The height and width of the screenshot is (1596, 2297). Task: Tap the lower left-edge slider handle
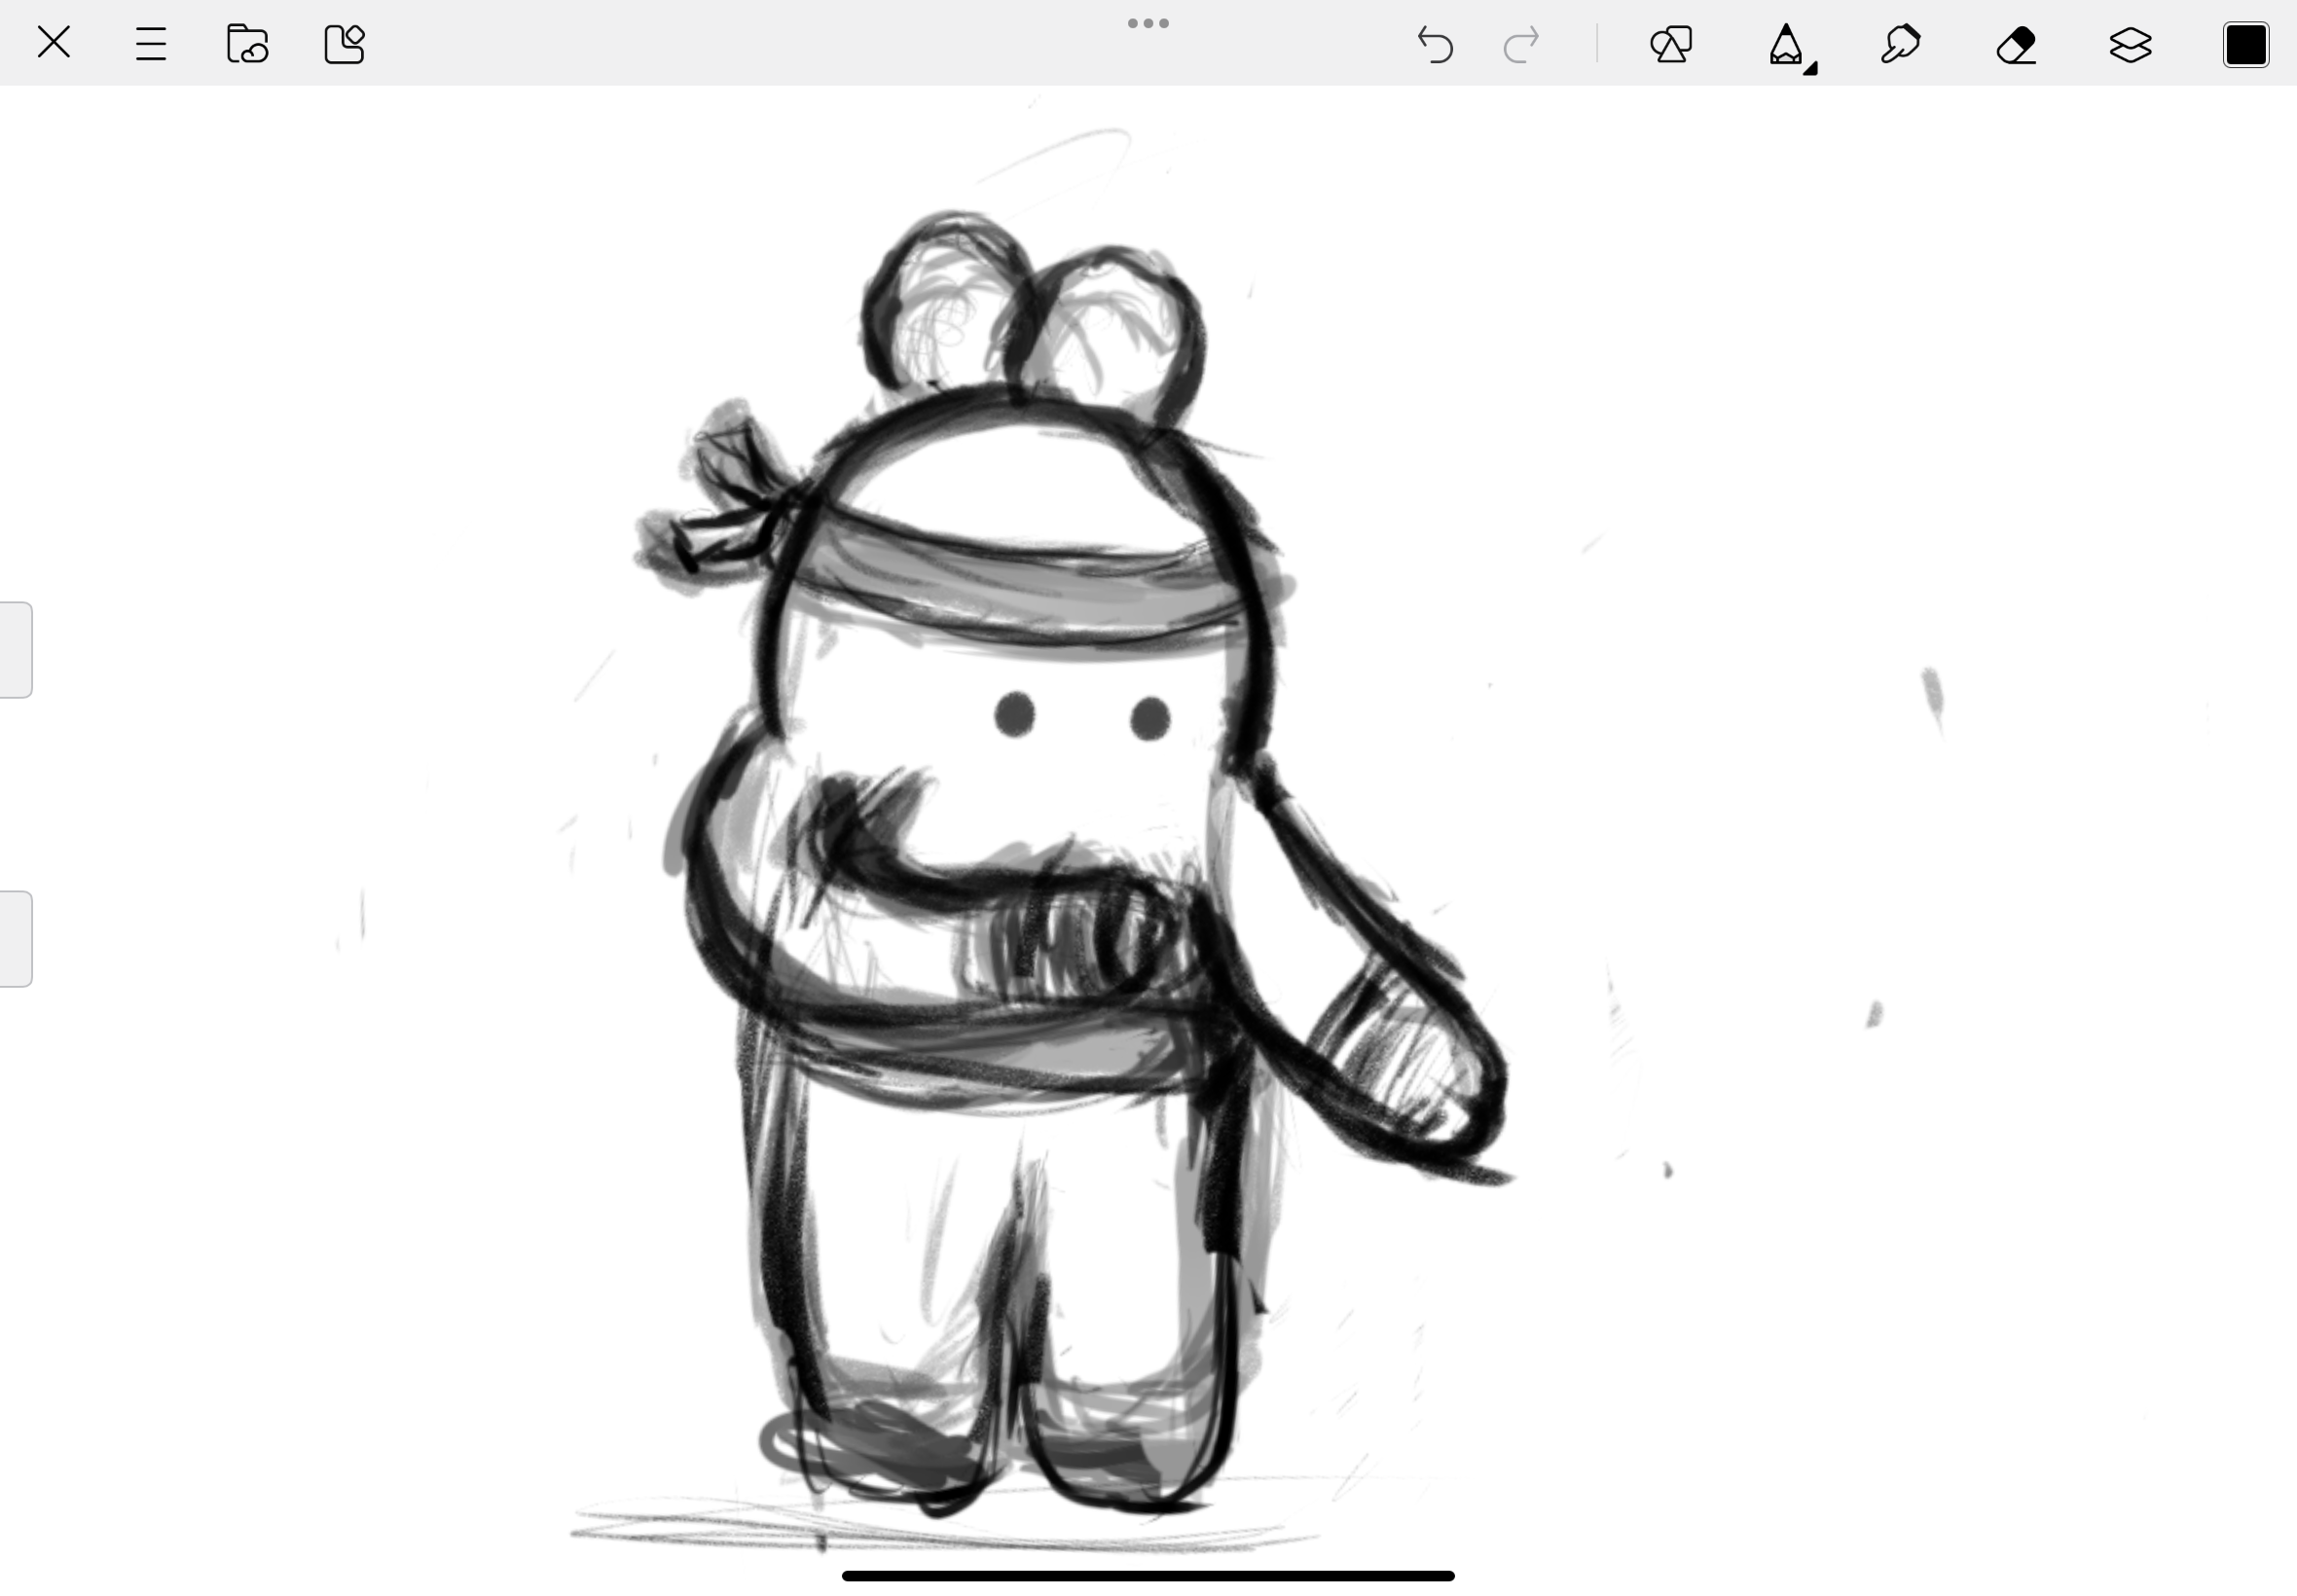click(x=16, y=939)
